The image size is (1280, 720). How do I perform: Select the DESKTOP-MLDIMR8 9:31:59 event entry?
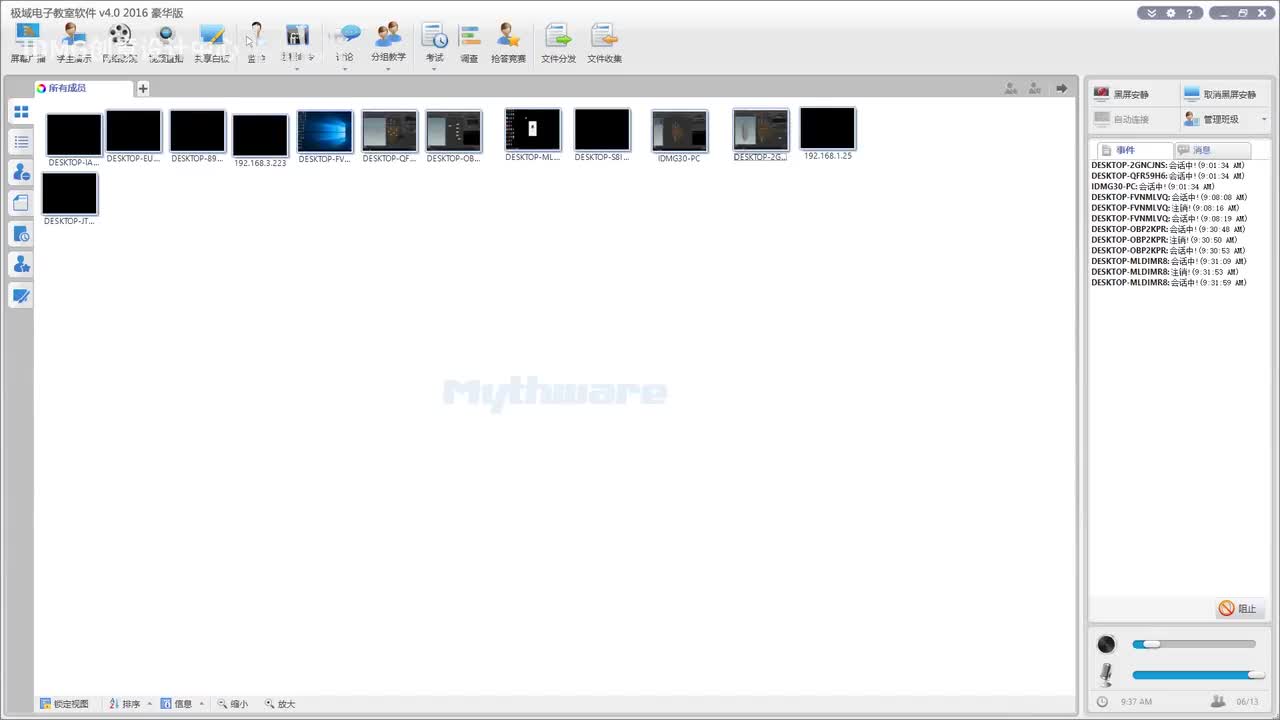click(x=1169, y=283)
